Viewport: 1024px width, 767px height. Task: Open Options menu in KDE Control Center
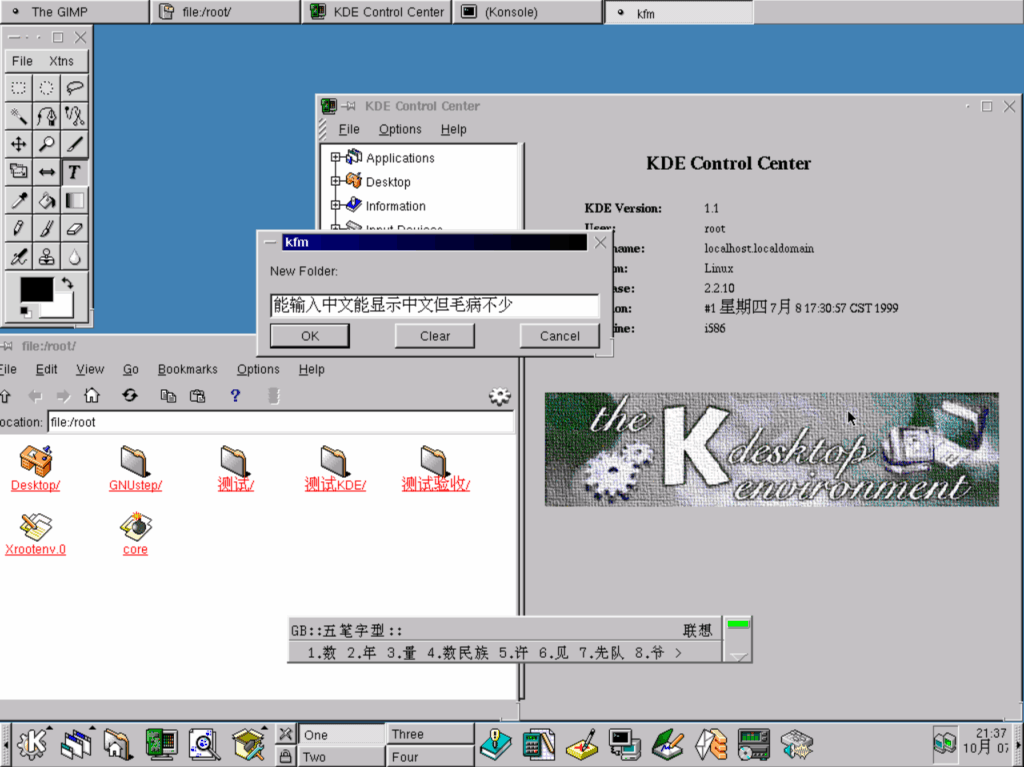click(400, 129)
